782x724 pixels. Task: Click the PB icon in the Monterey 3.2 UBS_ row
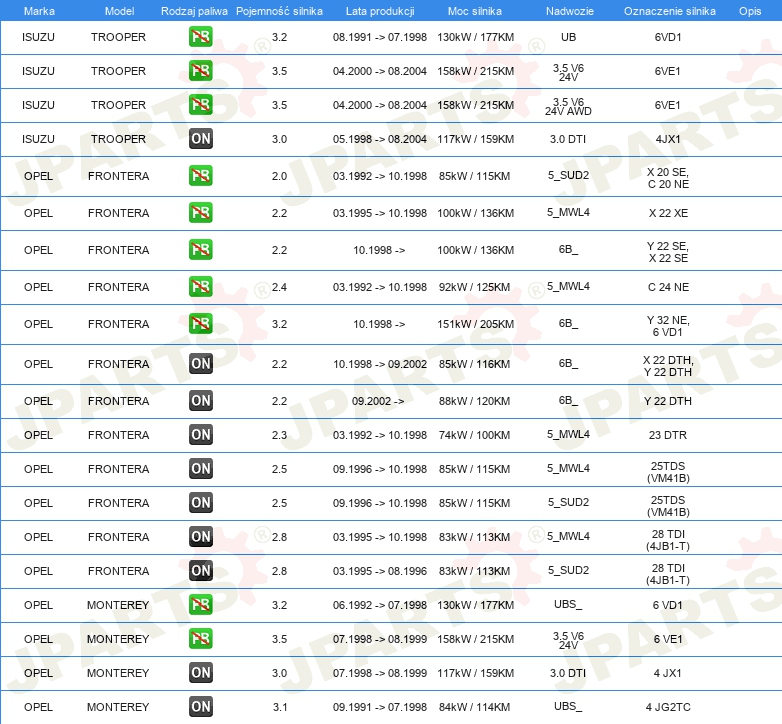[x=201, y=604]
